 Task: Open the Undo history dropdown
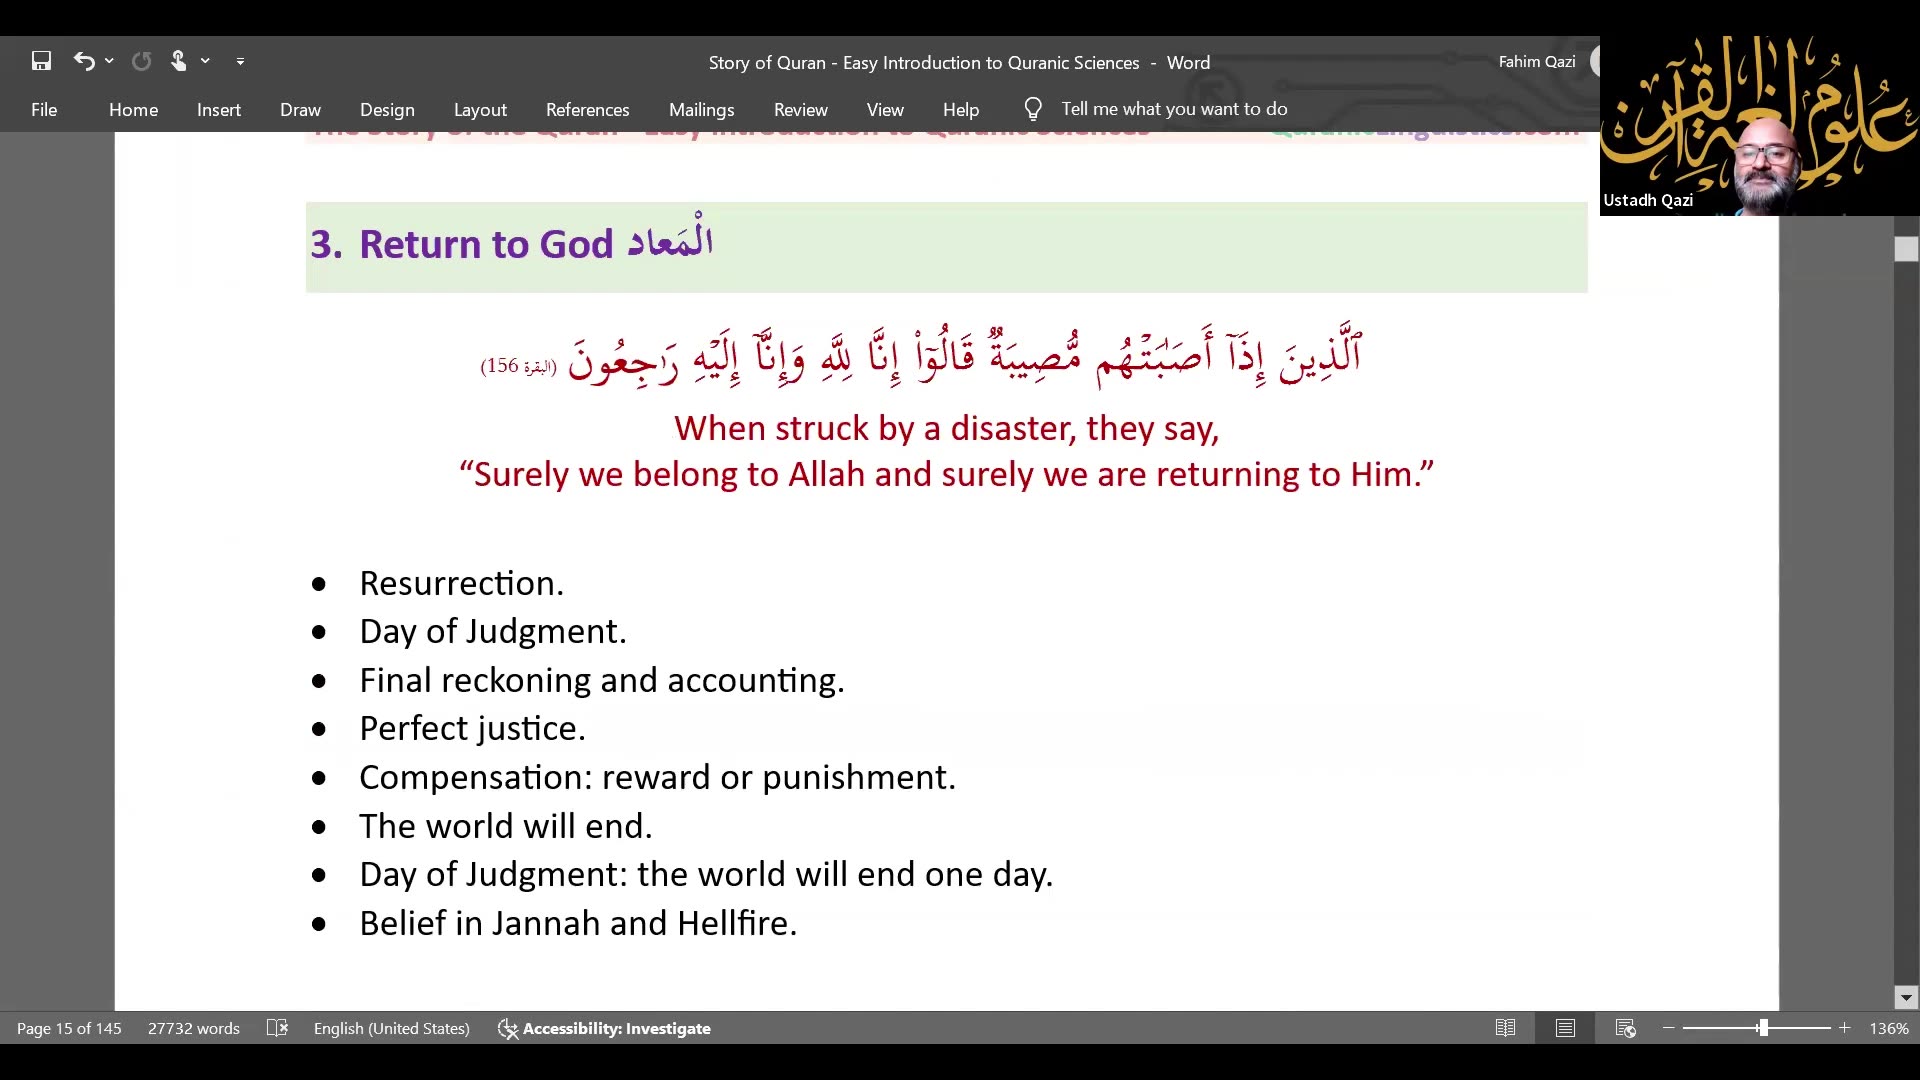pos(108,61)
